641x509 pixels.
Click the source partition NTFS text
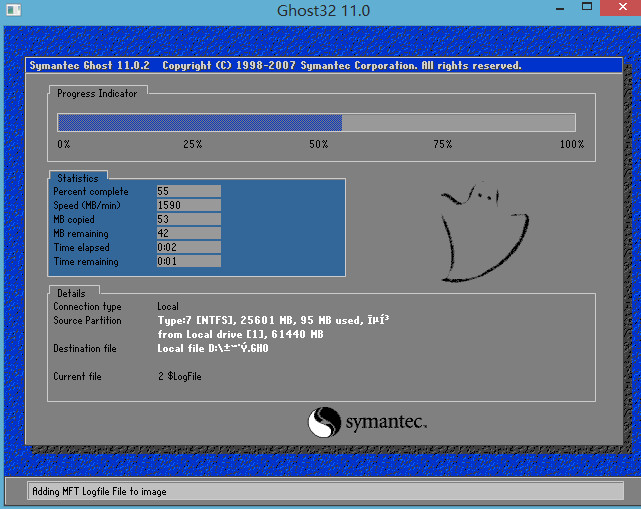[x=273, y=320]
